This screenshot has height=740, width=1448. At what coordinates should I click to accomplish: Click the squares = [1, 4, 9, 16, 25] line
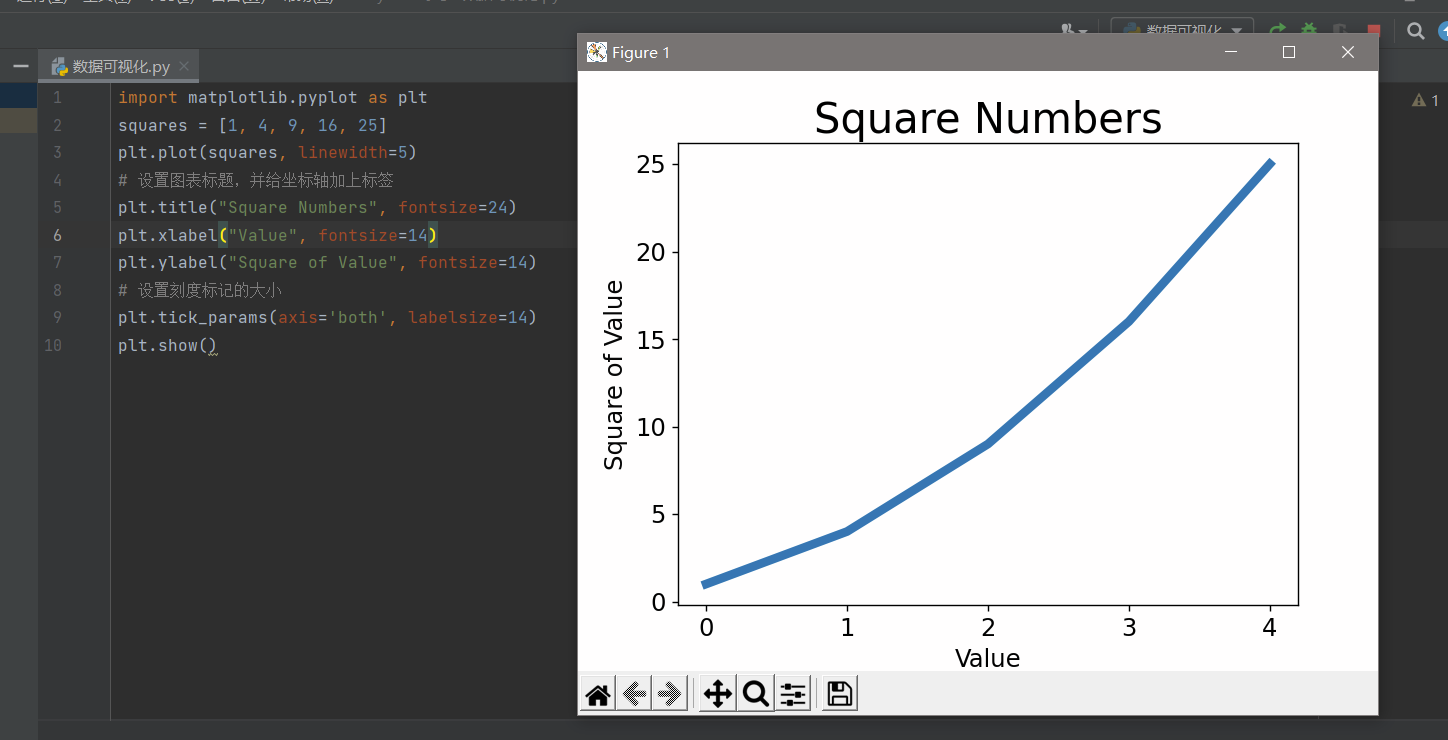coord(252,125)
